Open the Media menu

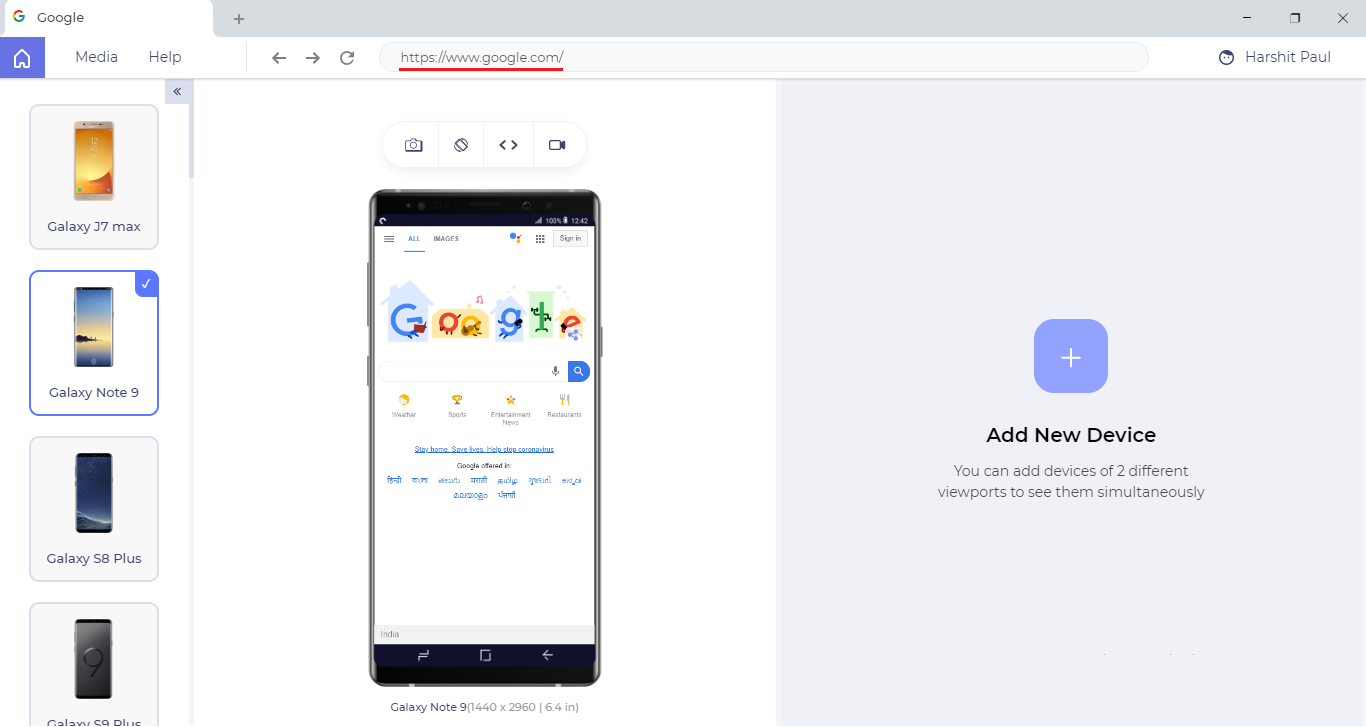coord(96,57)
